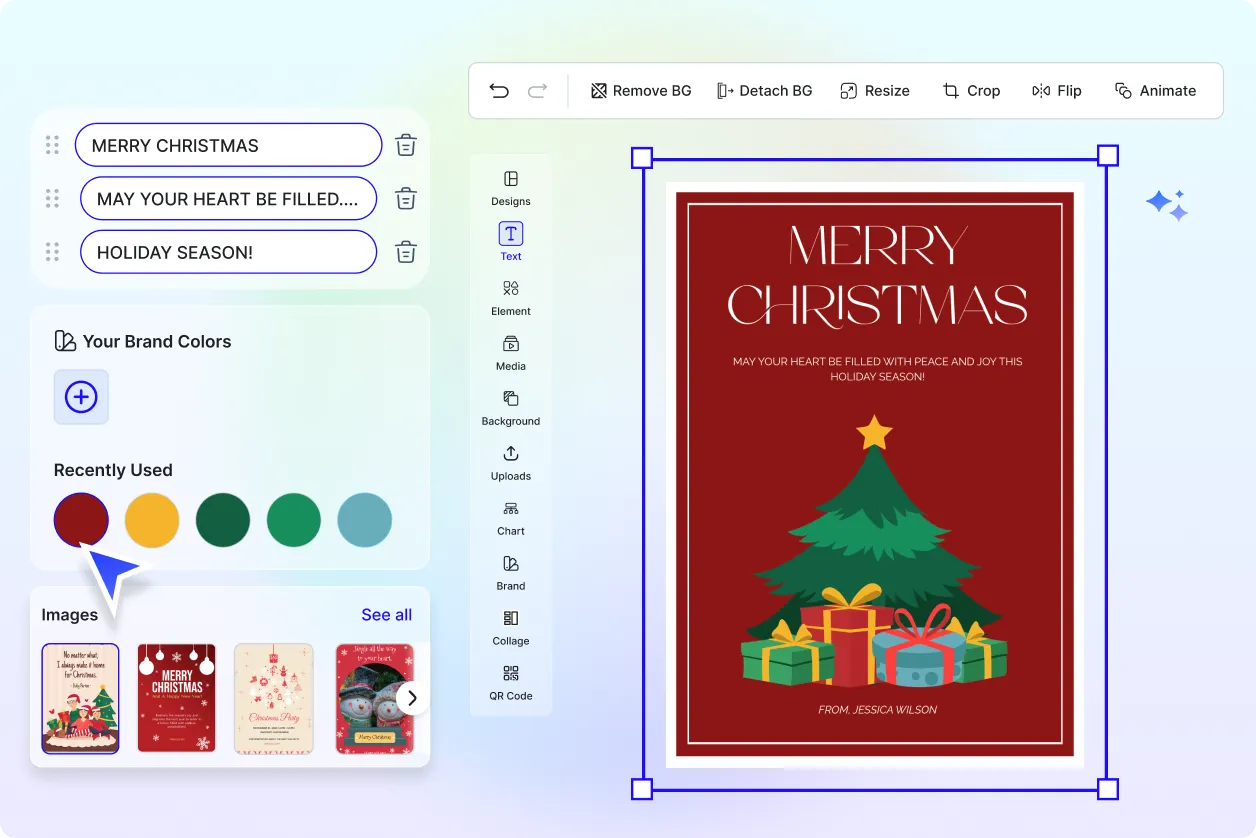Viewport: 1256px width, 838px height.
Task: Expand more image templates with the right chevron
Action: (411, 697)
